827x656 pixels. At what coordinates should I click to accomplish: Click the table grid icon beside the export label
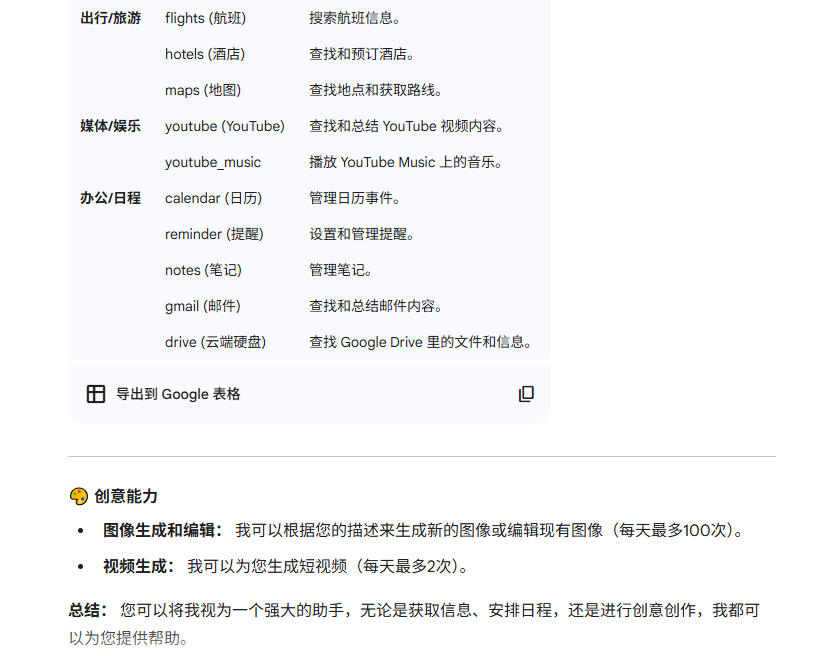pyautogui.click(x=96, y=394)
